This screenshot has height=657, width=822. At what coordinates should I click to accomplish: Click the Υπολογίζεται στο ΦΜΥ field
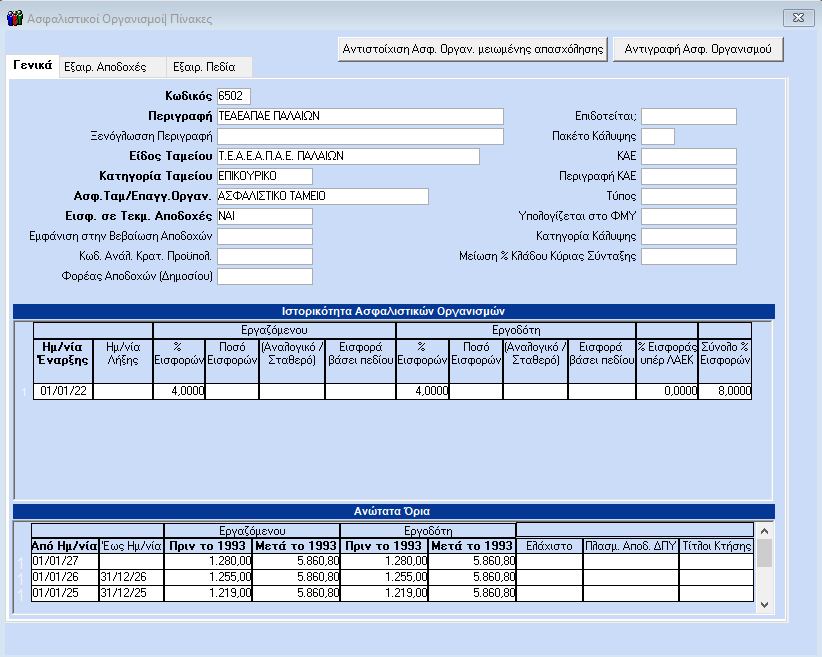(x=689, y=216)
